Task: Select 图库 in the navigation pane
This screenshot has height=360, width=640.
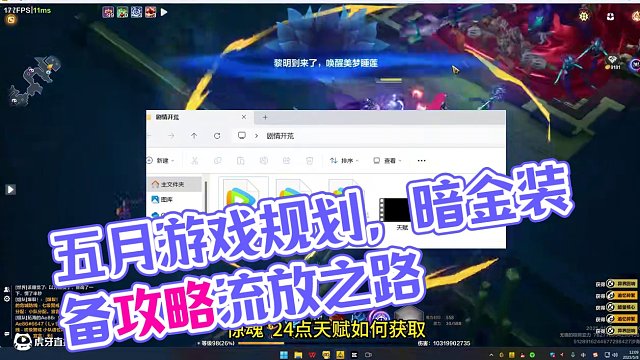Action: click(x=162, y=200)
